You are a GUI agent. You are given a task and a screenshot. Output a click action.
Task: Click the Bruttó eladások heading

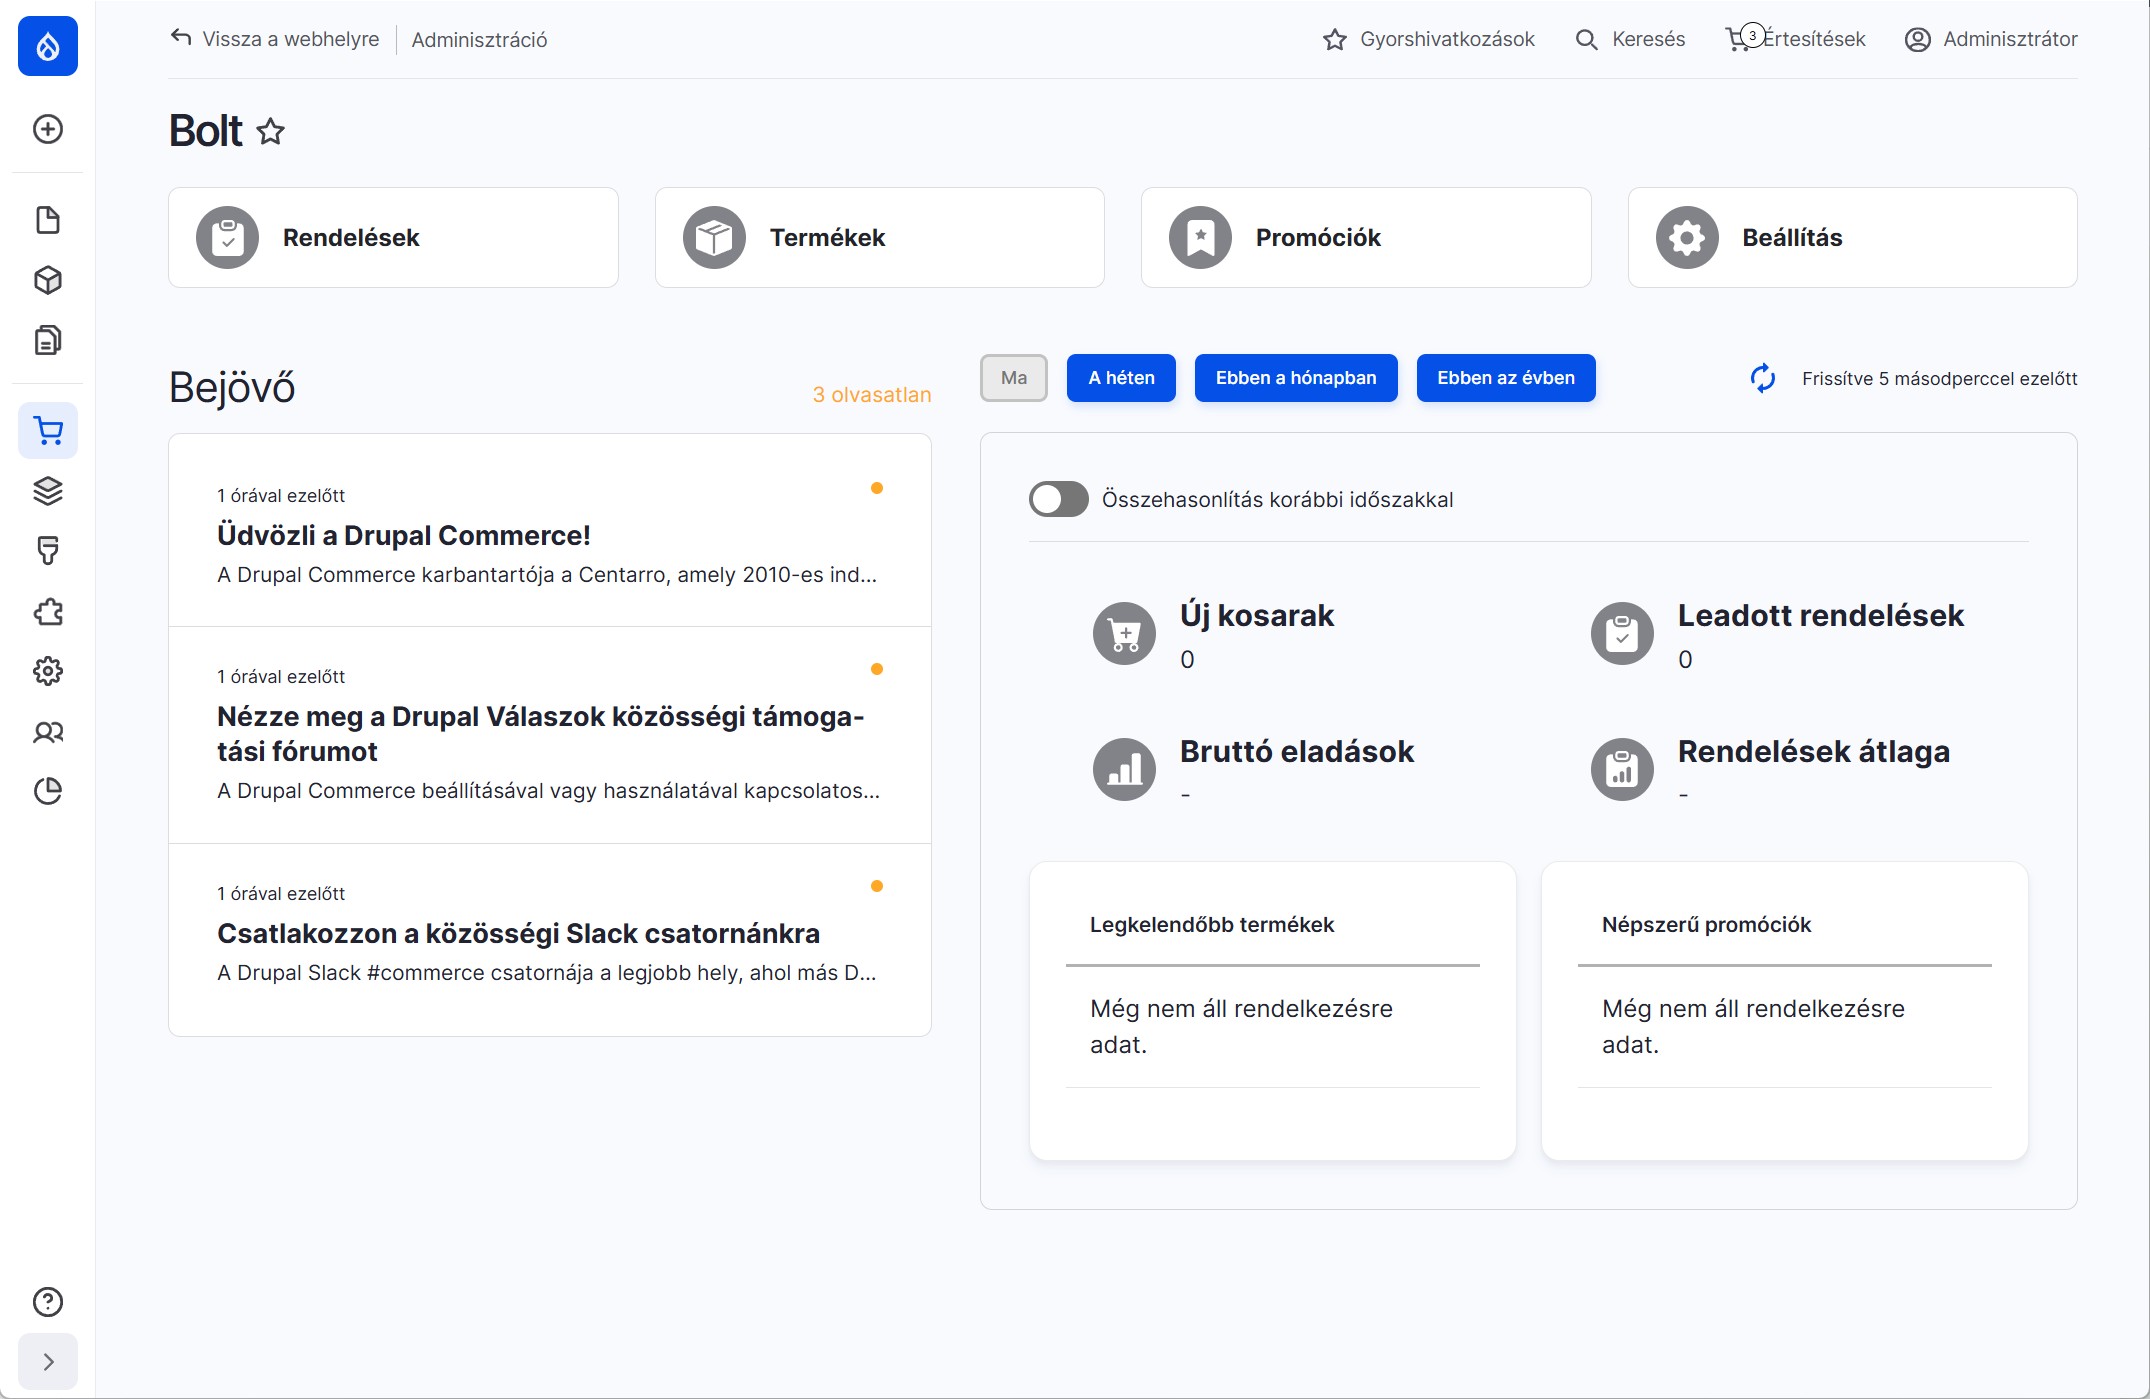tap(1297, 751)
